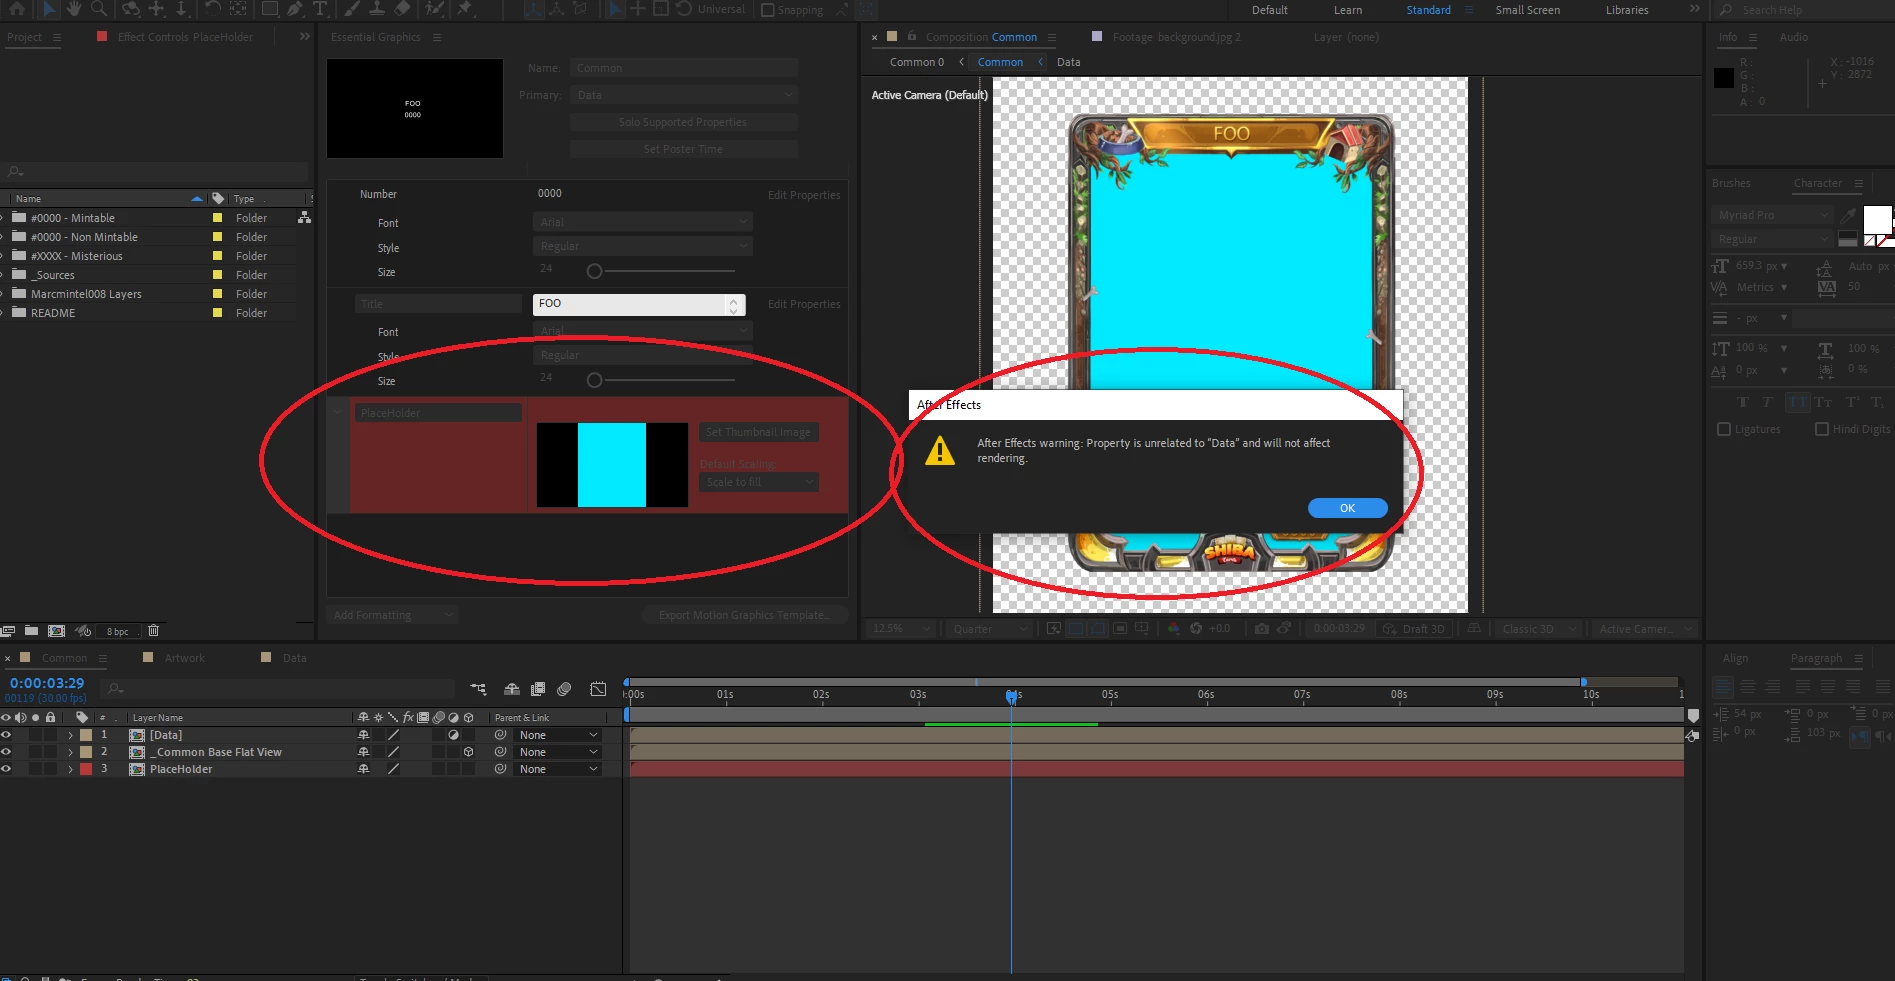Create new composition from Project panel
Image resolution: width=1895 pixels, height=981 pixels.
57,631
